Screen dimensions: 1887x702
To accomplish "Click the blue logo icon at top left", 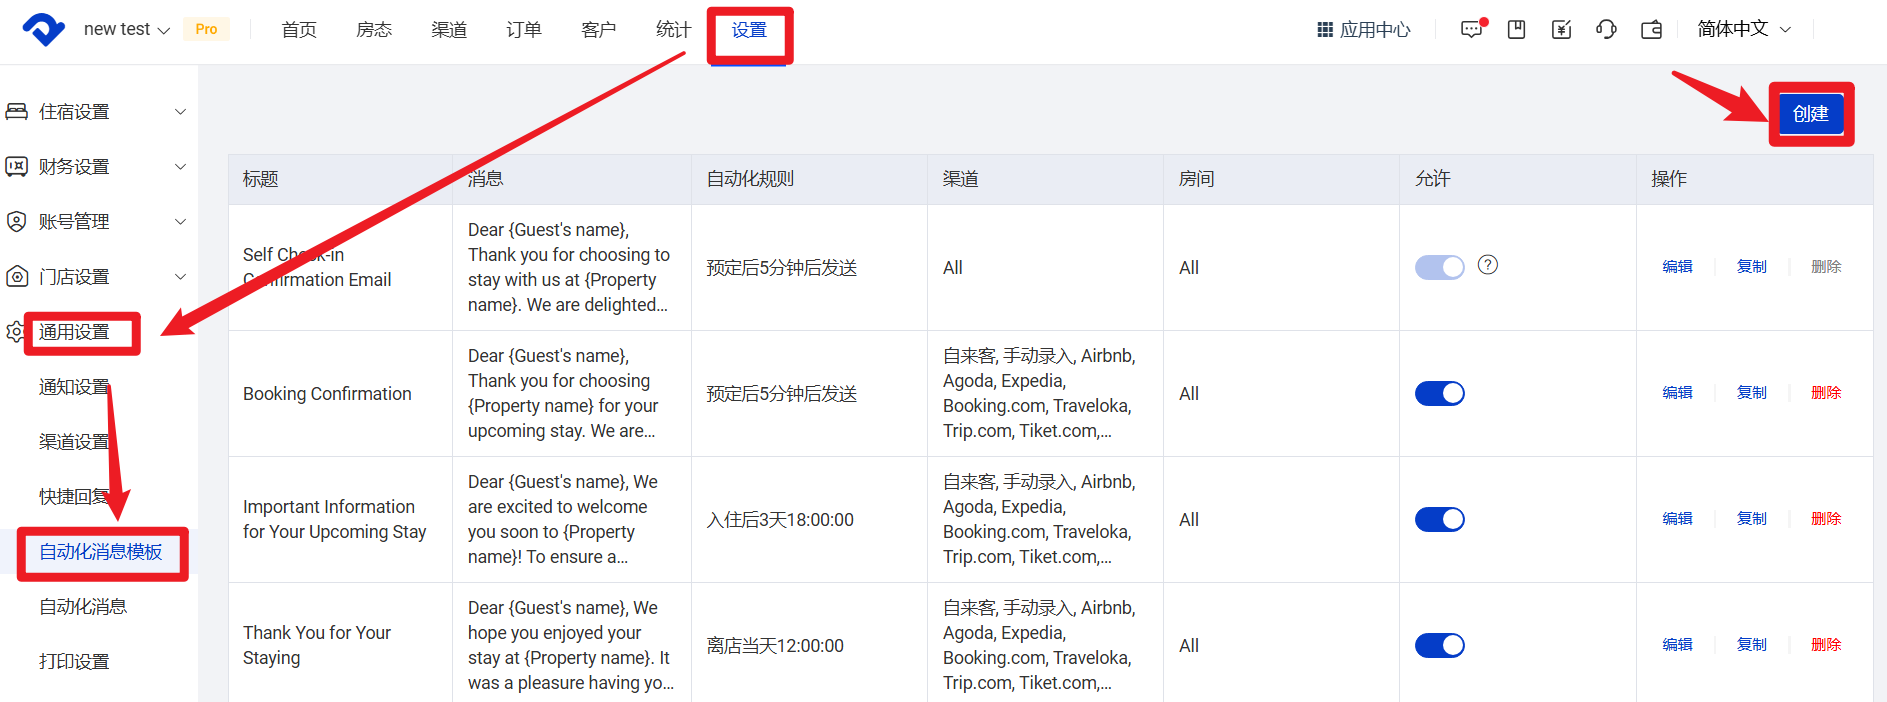I will click(x=43, y=29).
